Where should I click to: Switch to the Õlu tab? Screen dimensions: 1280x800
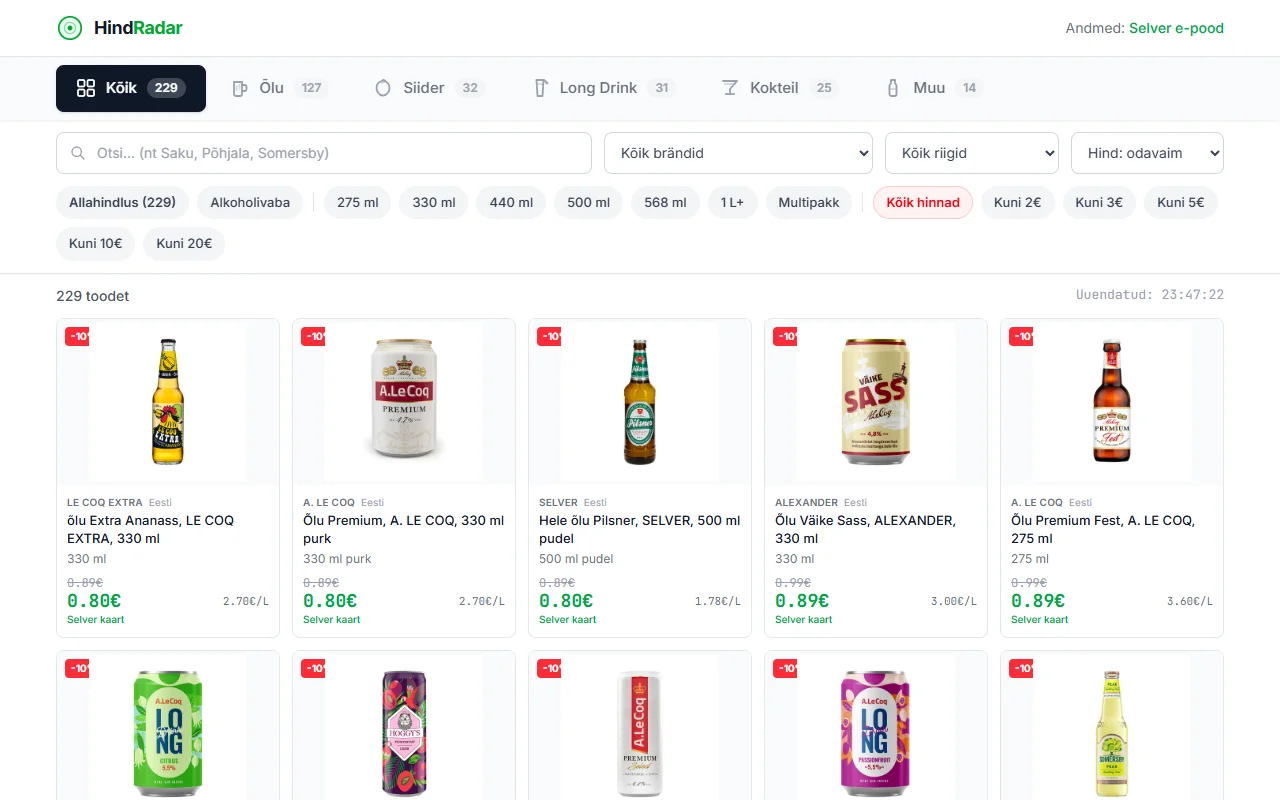point(279,88)
